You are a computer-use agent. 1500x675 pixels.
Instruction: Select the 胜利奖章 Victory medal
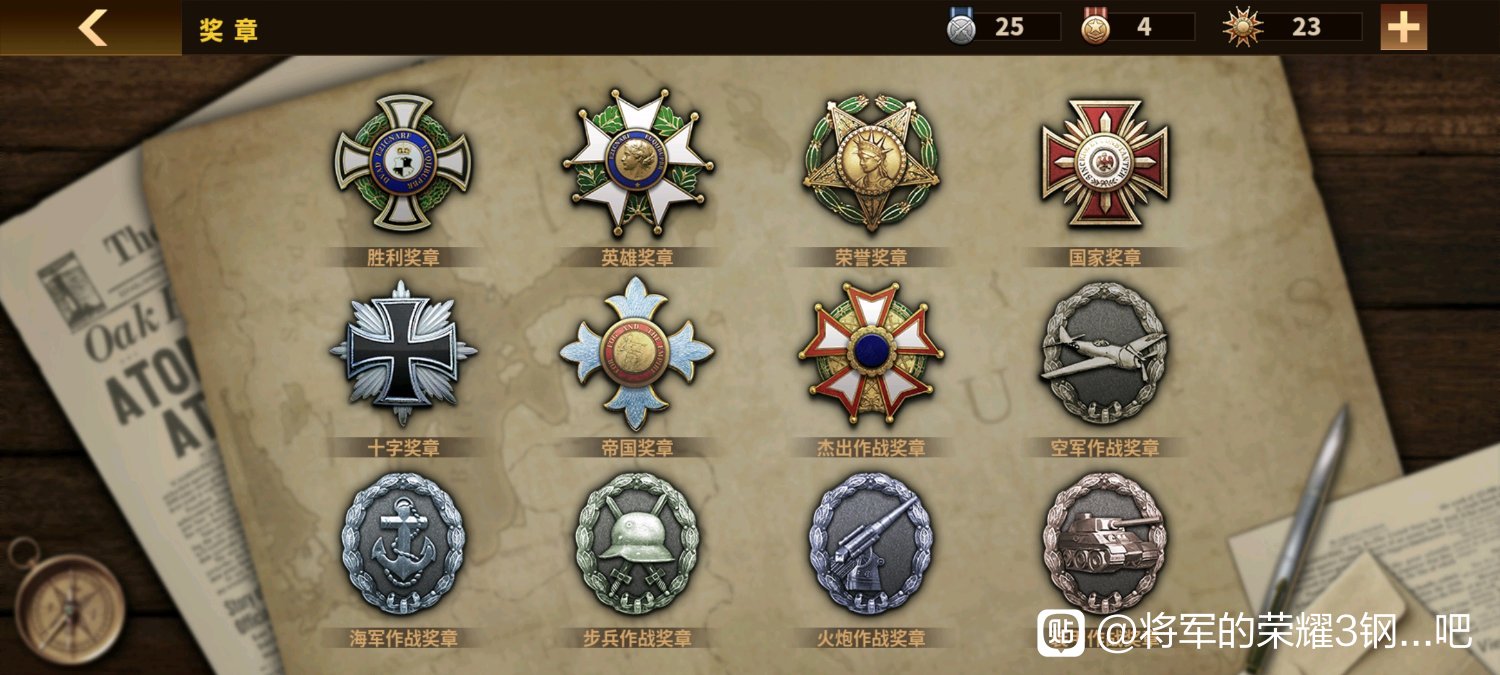coord(403,163)
